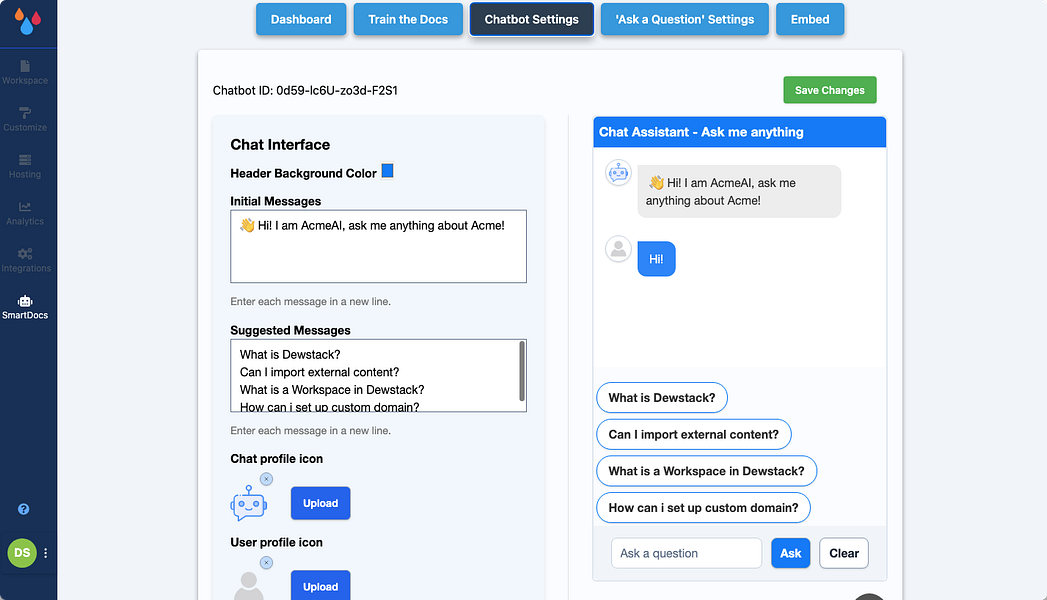The image size is (1047, 600).
Task: Switch to the Train the Docs tab
Action: pos(408,19)
